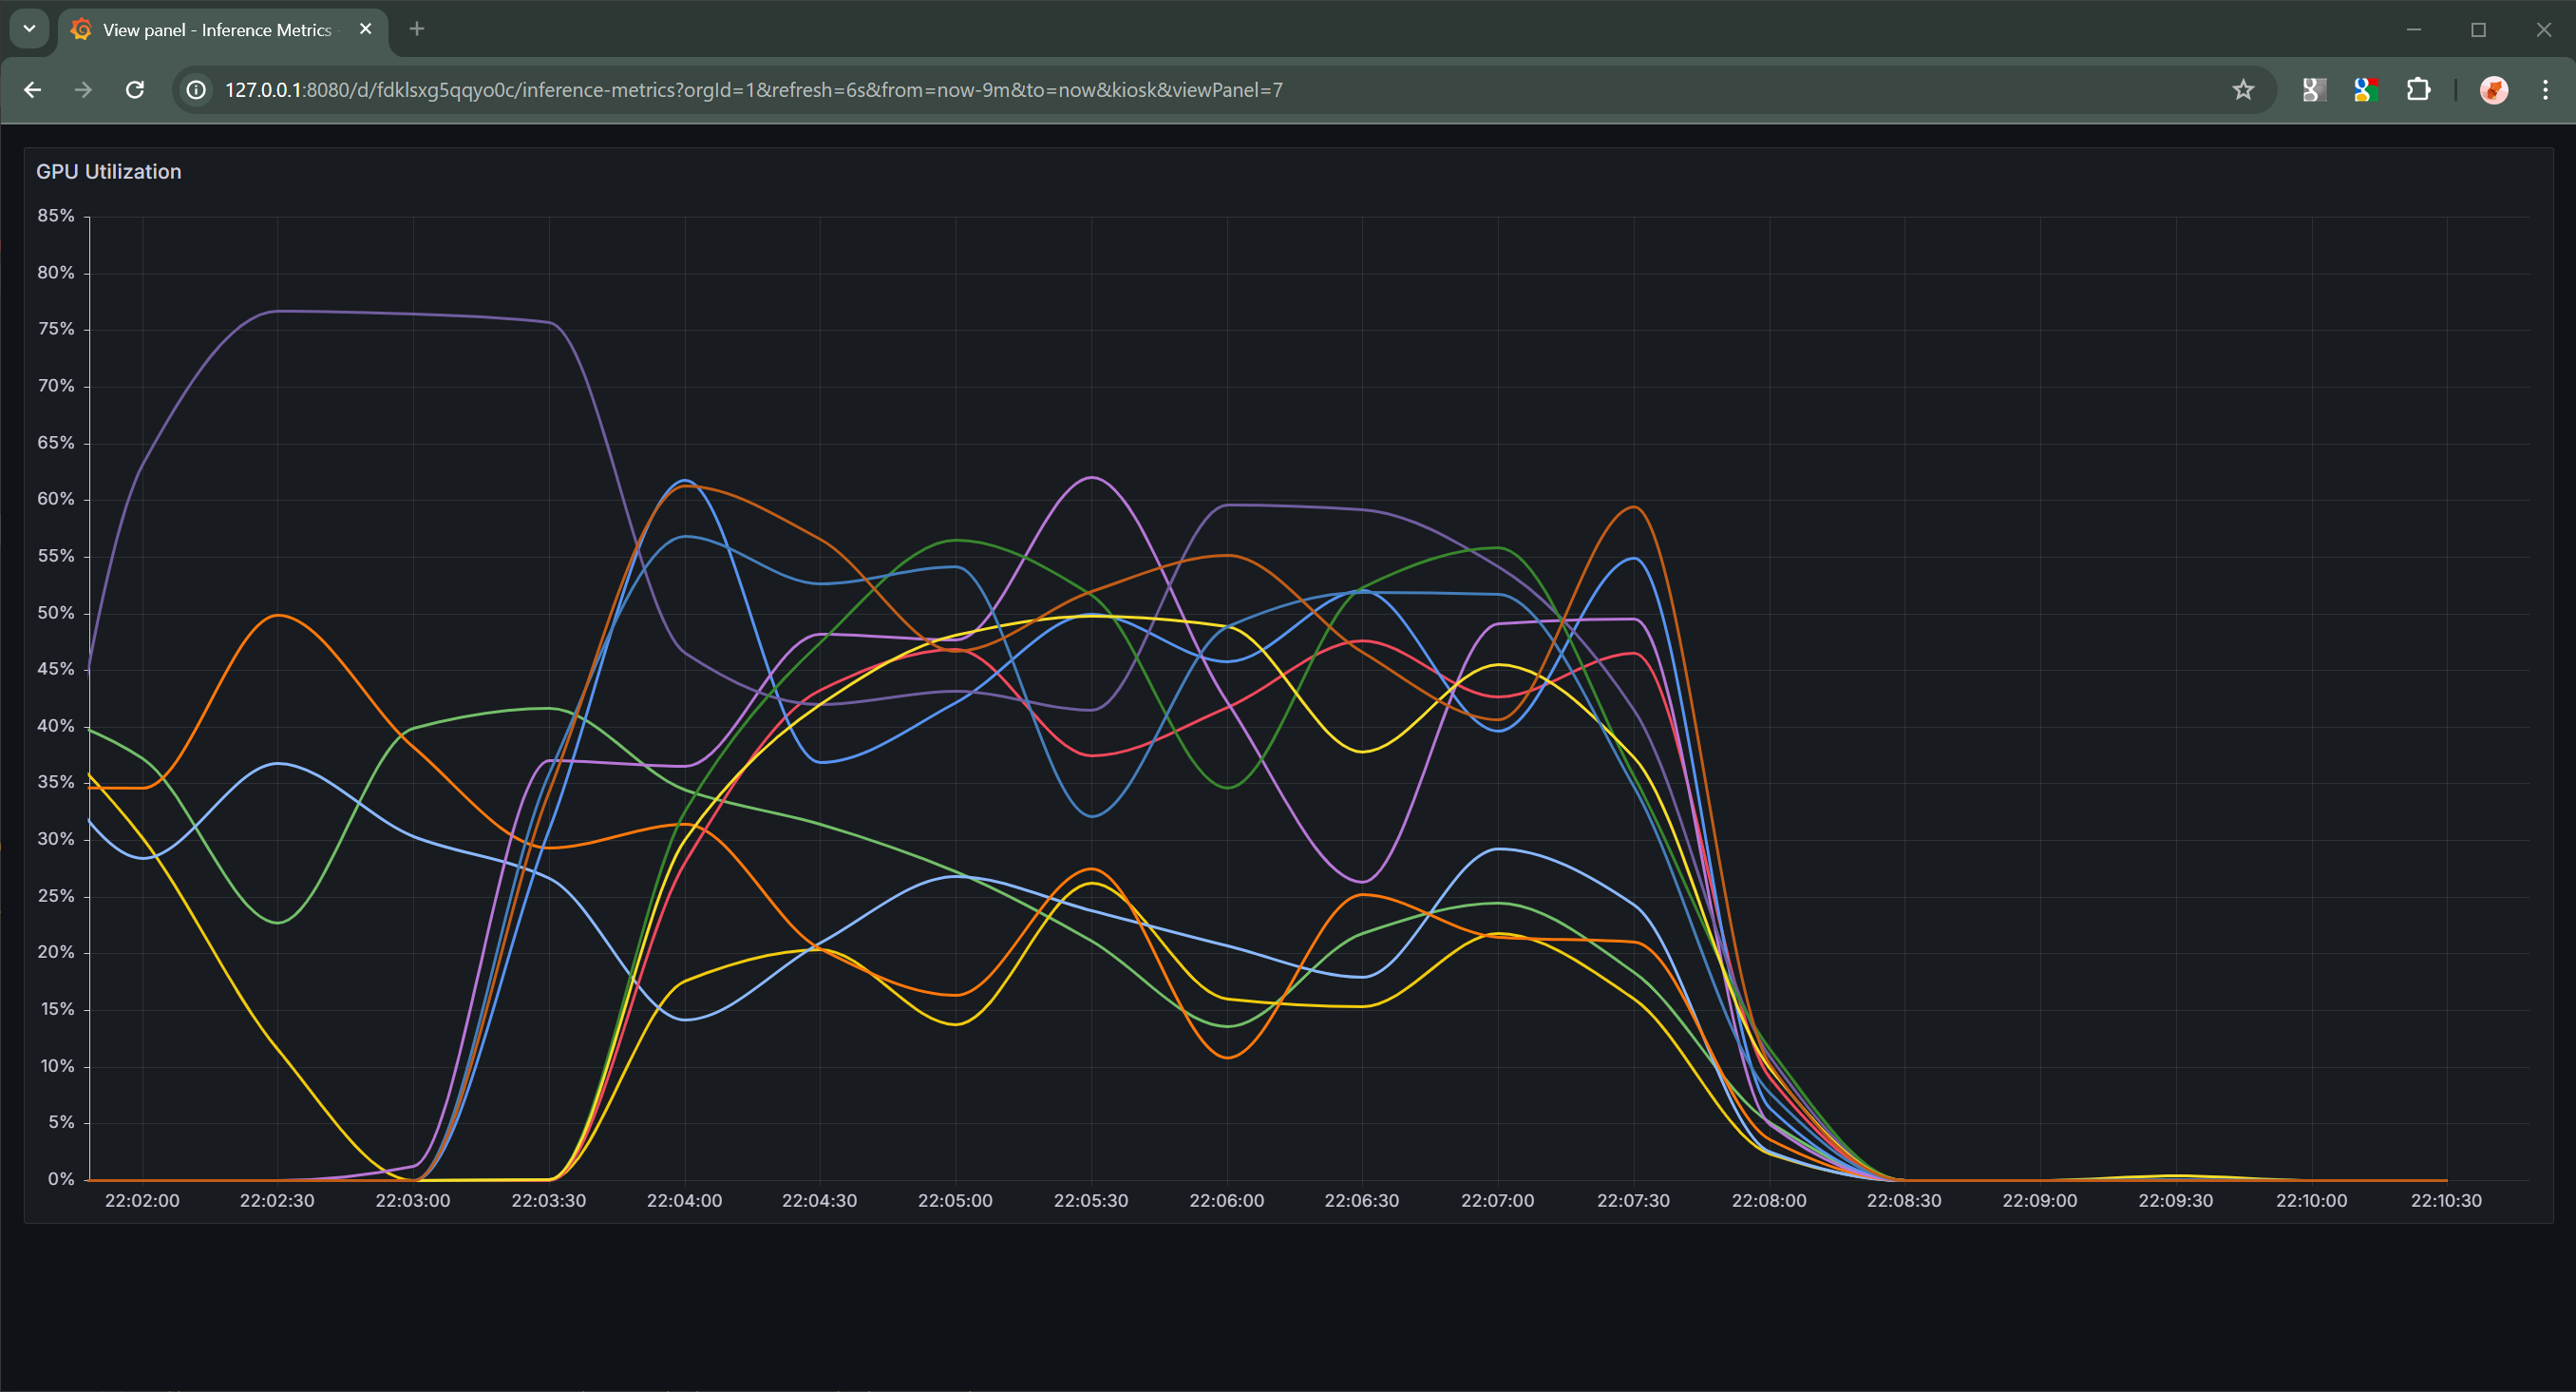2576x1392 pixels.
Task: Open site information via the info icon
Action: (x=196, y=89)
